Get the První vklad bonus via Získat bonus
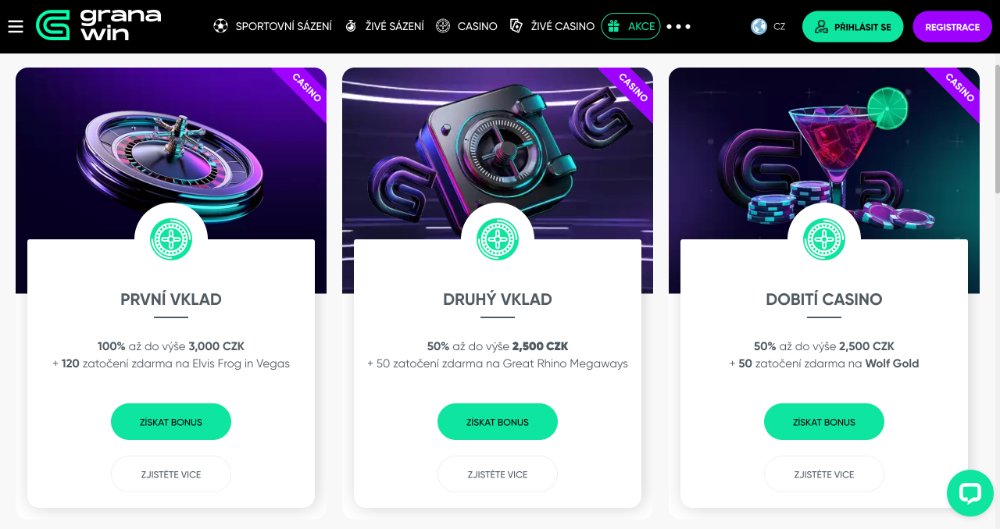Image resolution: width=1000 pixels, height=529 pixels. [x=171, y=422]
